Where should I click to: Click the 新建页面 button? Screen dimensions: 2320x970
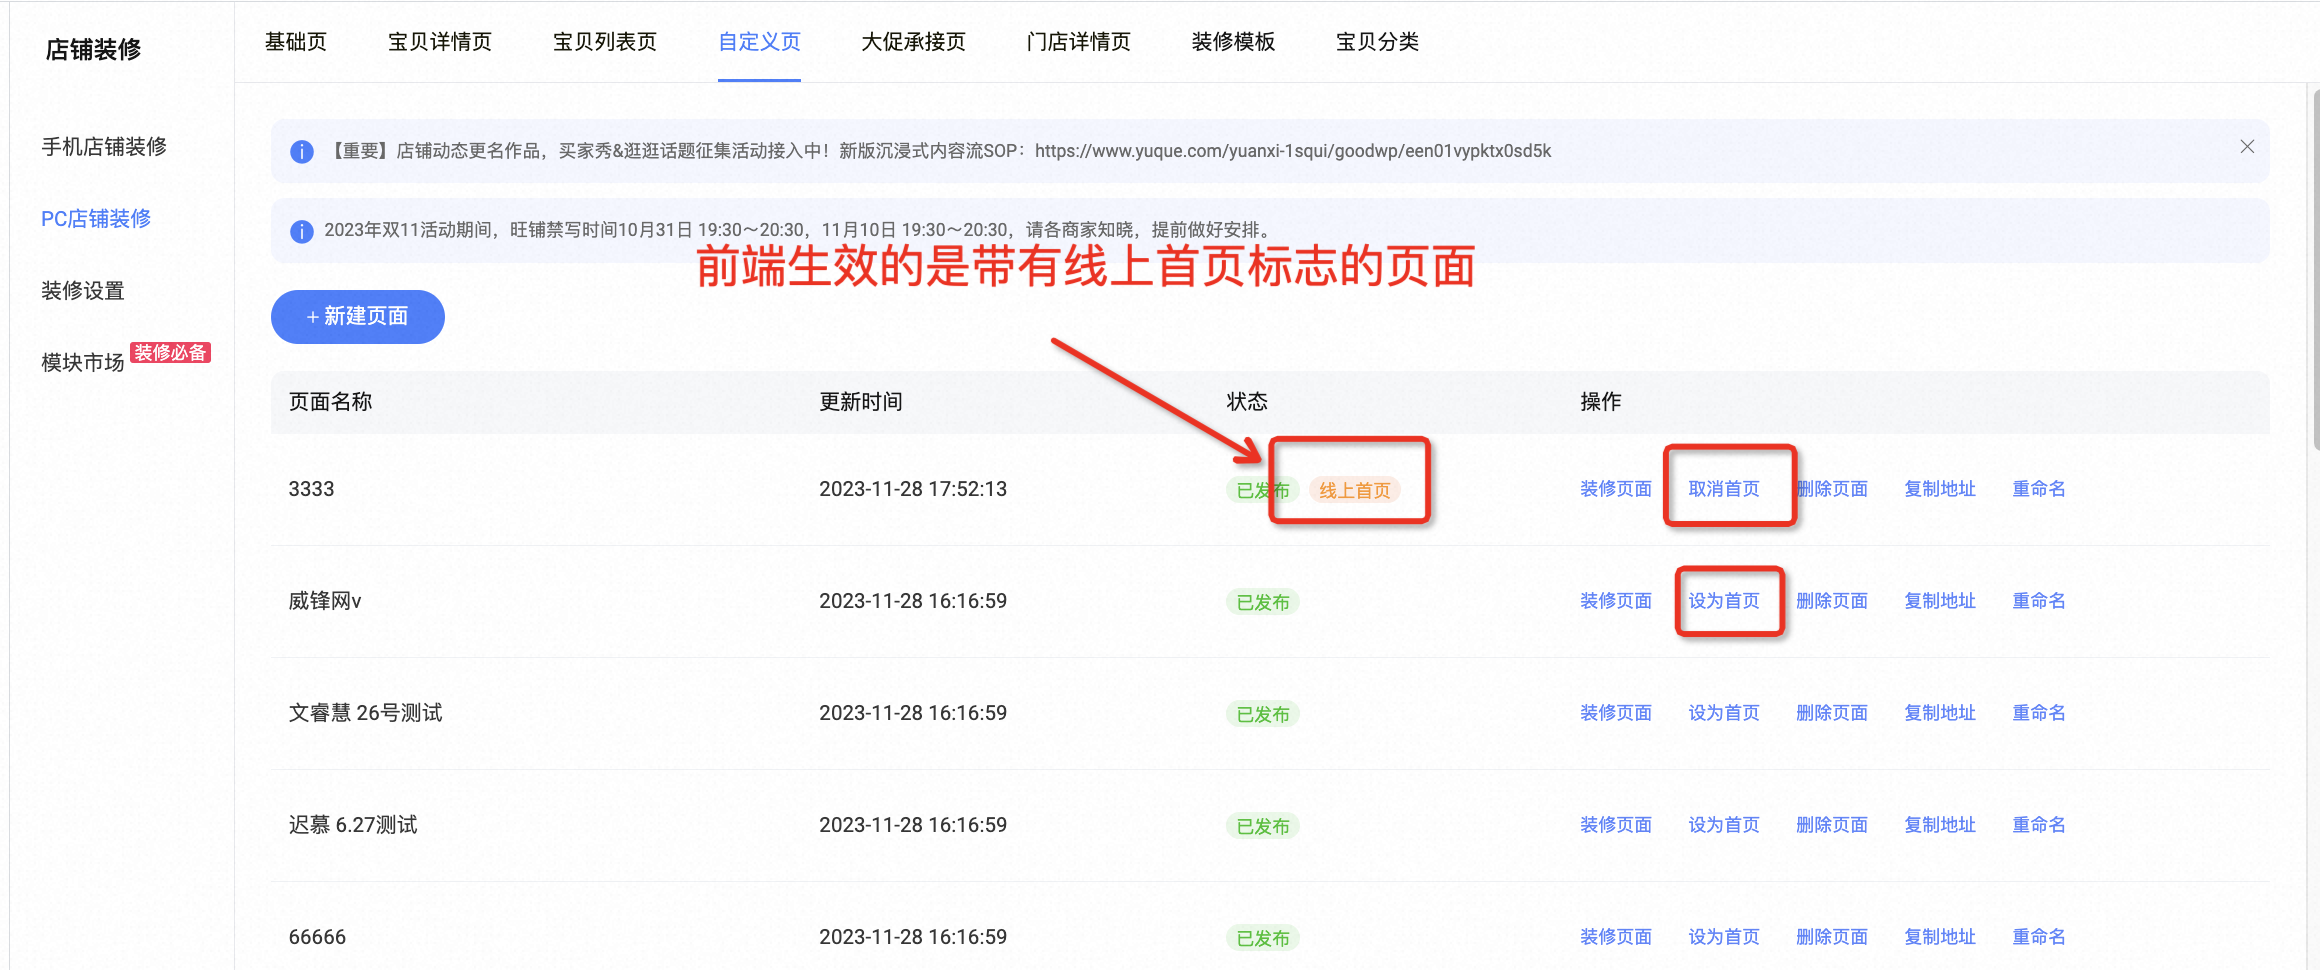[x=358, y=317]
